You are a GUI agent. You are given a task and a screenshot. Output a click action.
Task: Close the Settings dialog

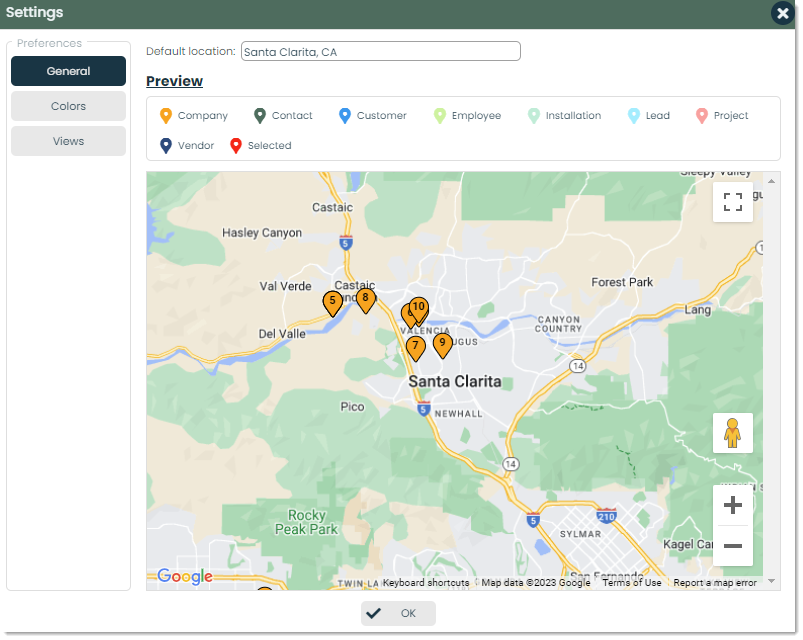pyautogui.click(x=783, y=13)
